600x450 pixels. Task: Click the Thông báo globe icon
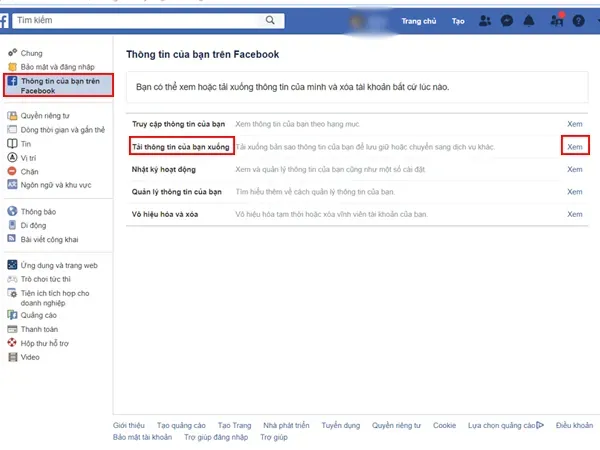12,211
